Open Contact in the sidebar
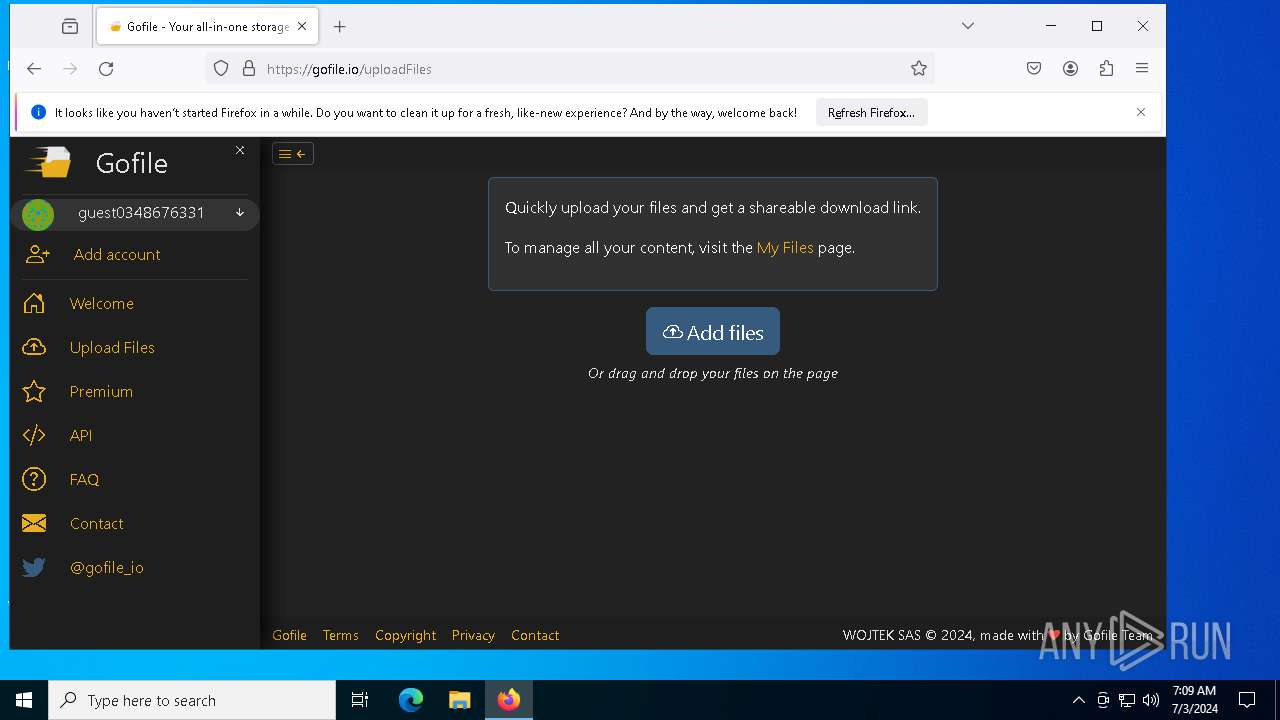 click(97, 524)
